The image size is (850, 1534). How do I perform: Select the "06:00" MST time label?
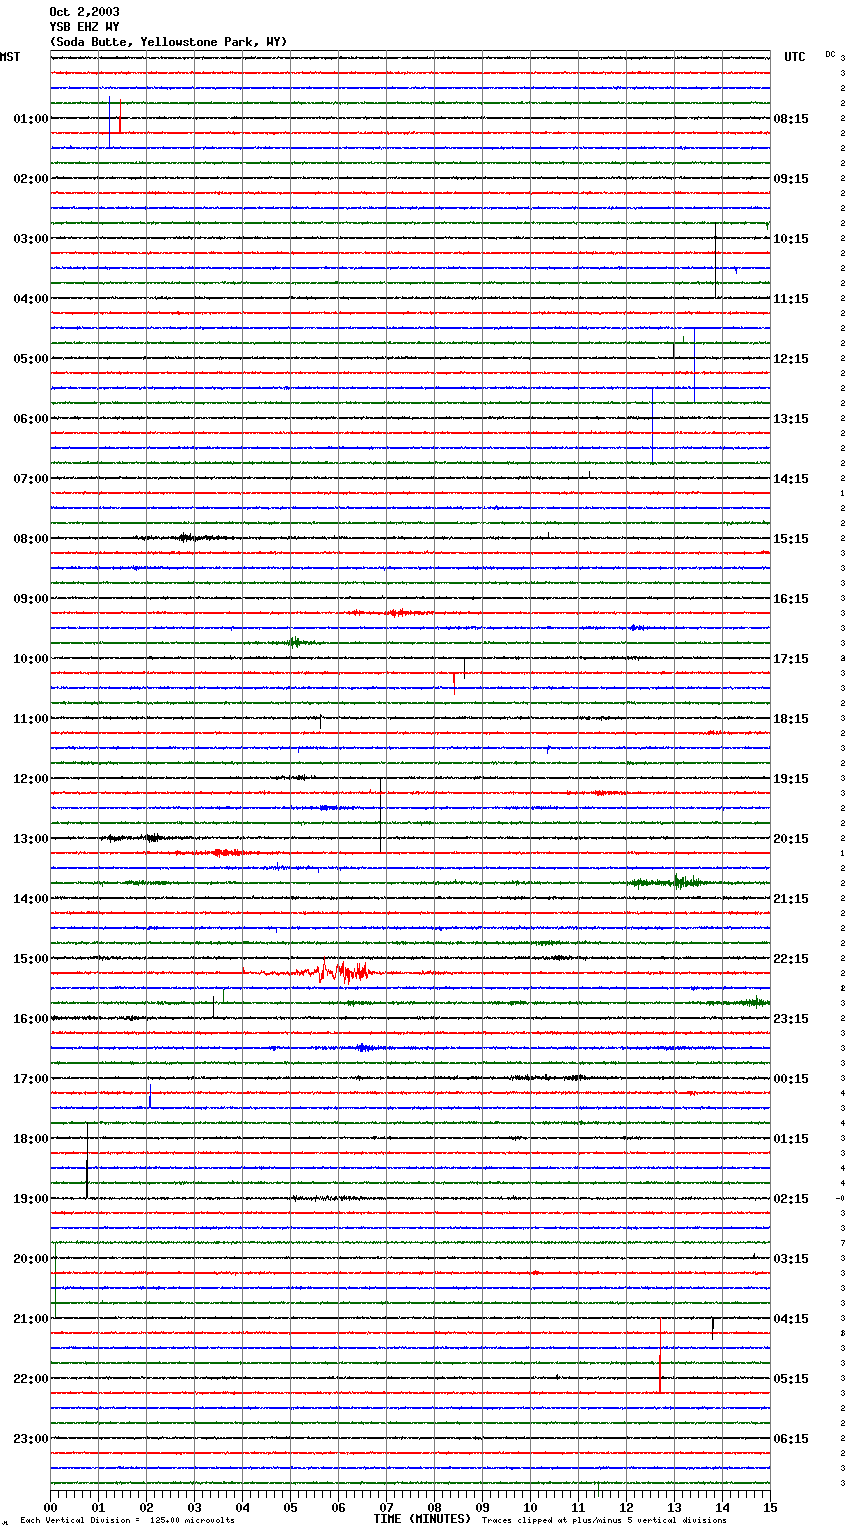click(x=31, y=419)
